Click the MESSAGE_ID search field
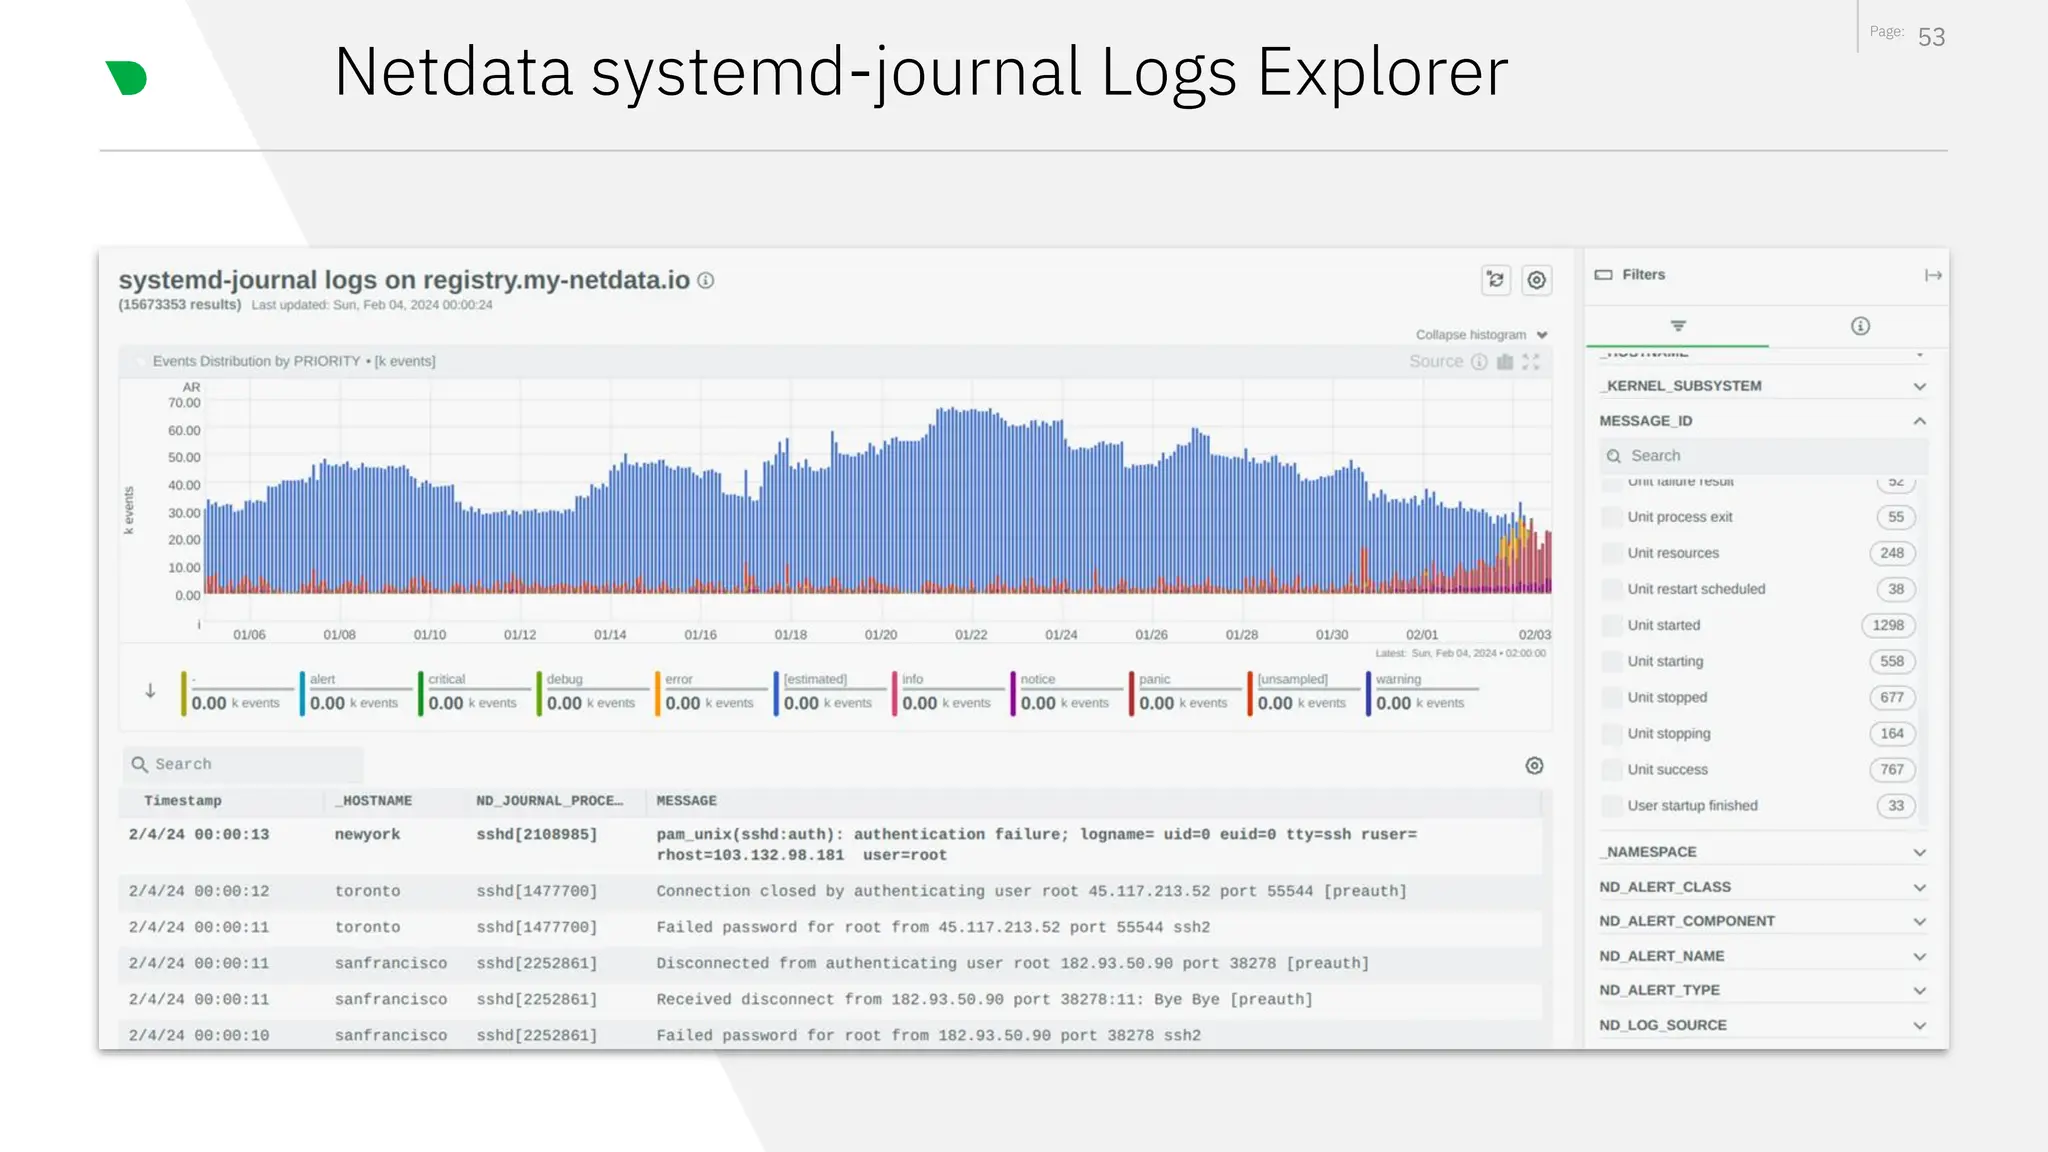Image resolution: width=2048 pixels, height=1152 pixels. [x=1762, y=456]
